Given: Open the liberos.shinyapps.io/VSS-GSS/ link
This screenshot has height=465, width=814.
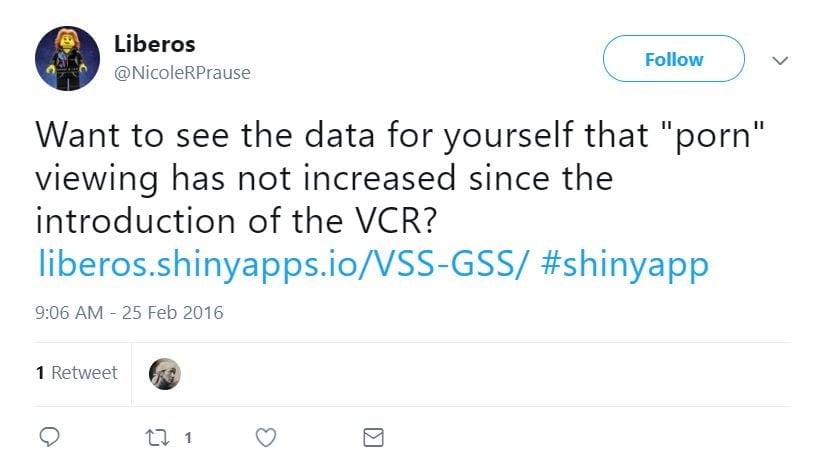Looking at the screenshot, I should [282, 264].
